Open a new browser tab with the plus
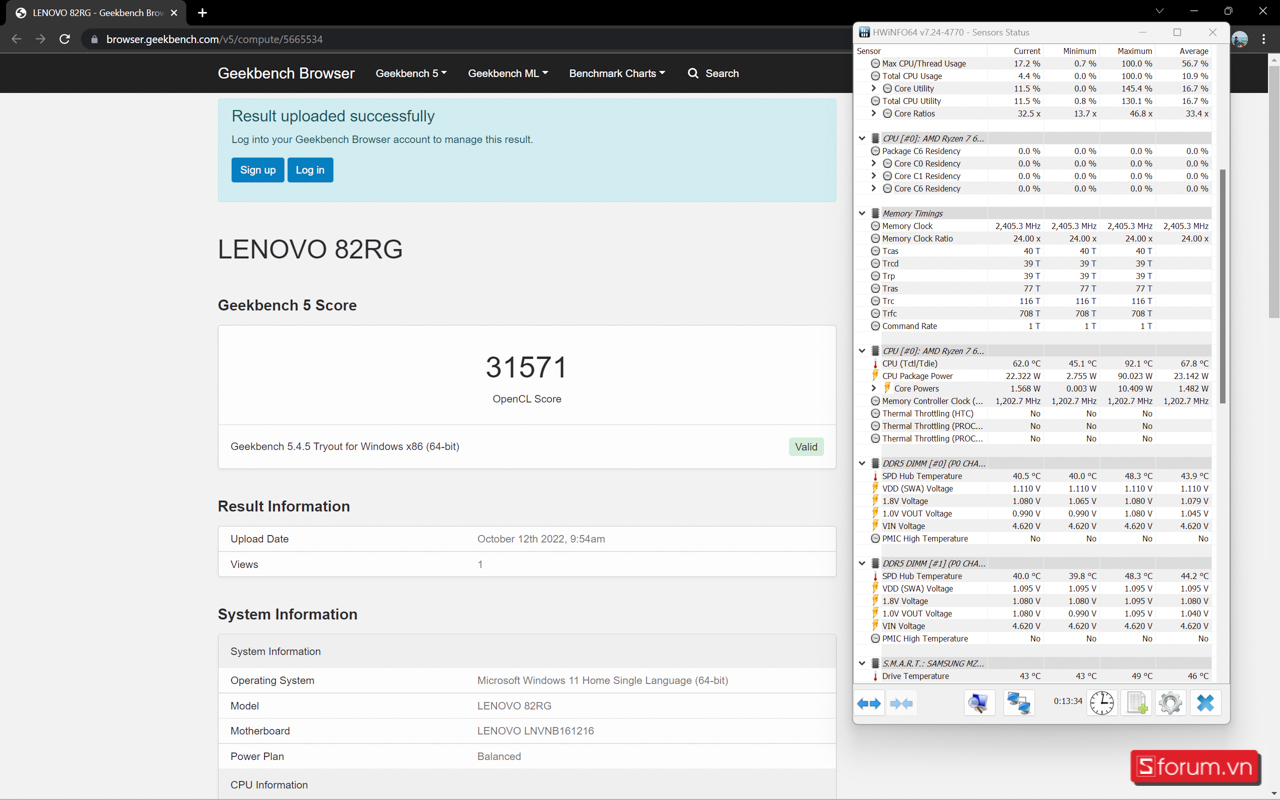 202,13
